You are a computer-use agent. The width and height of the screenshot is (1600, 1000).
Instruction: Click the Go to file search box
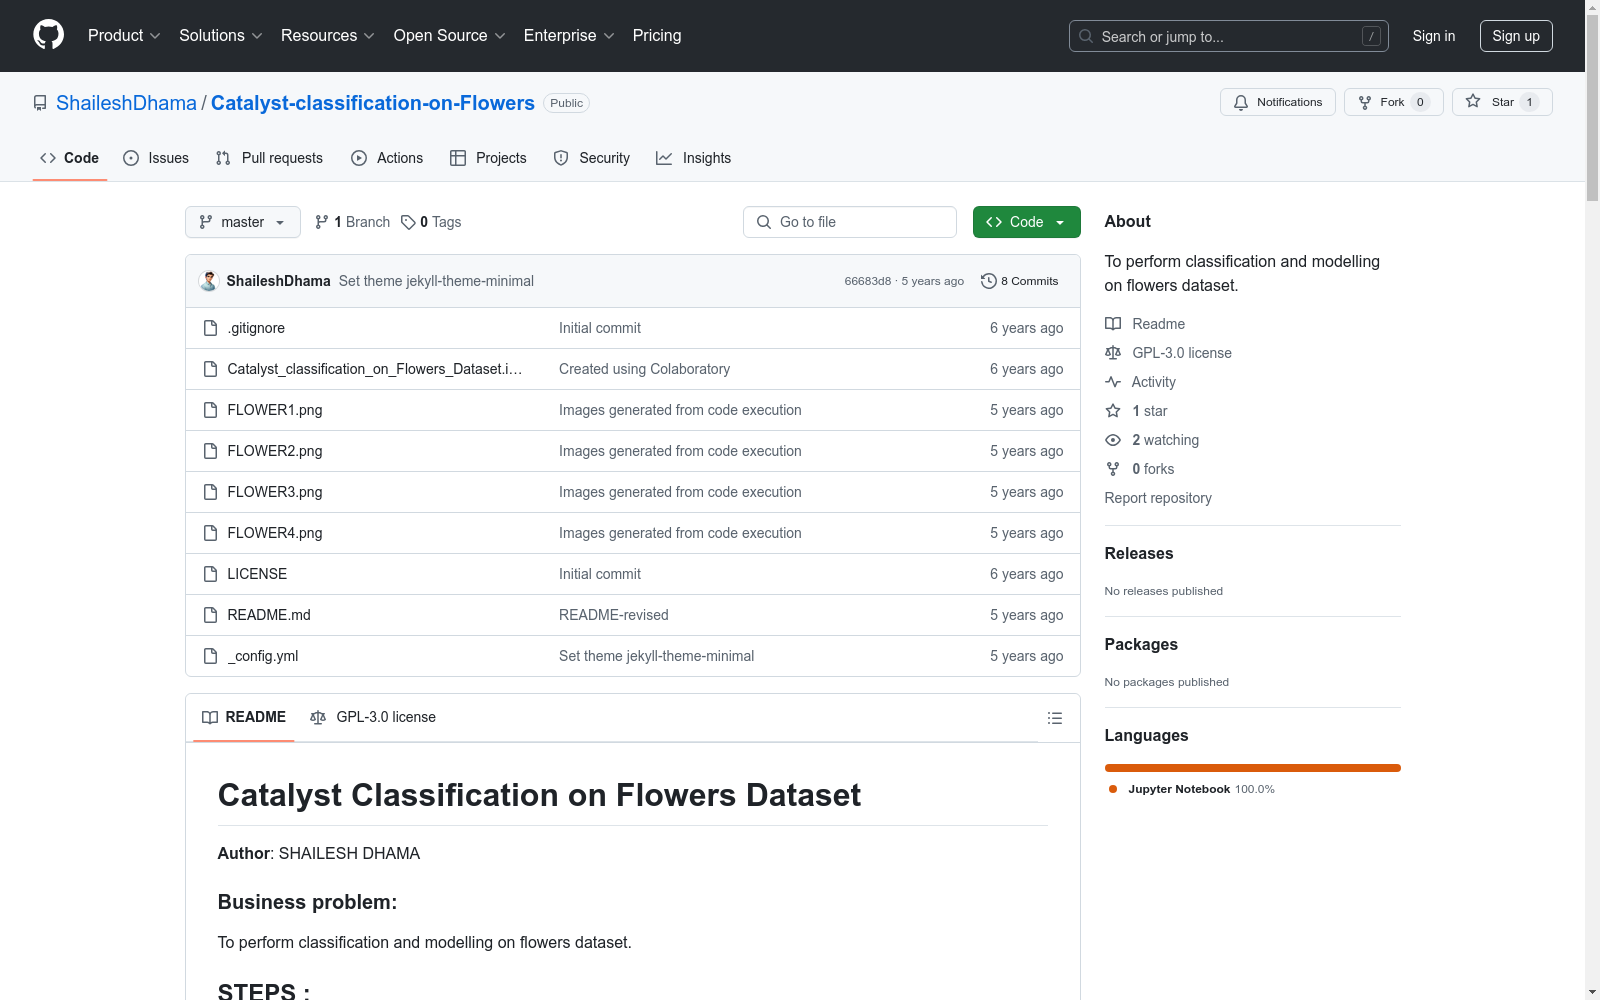click(x=850, y=222)
